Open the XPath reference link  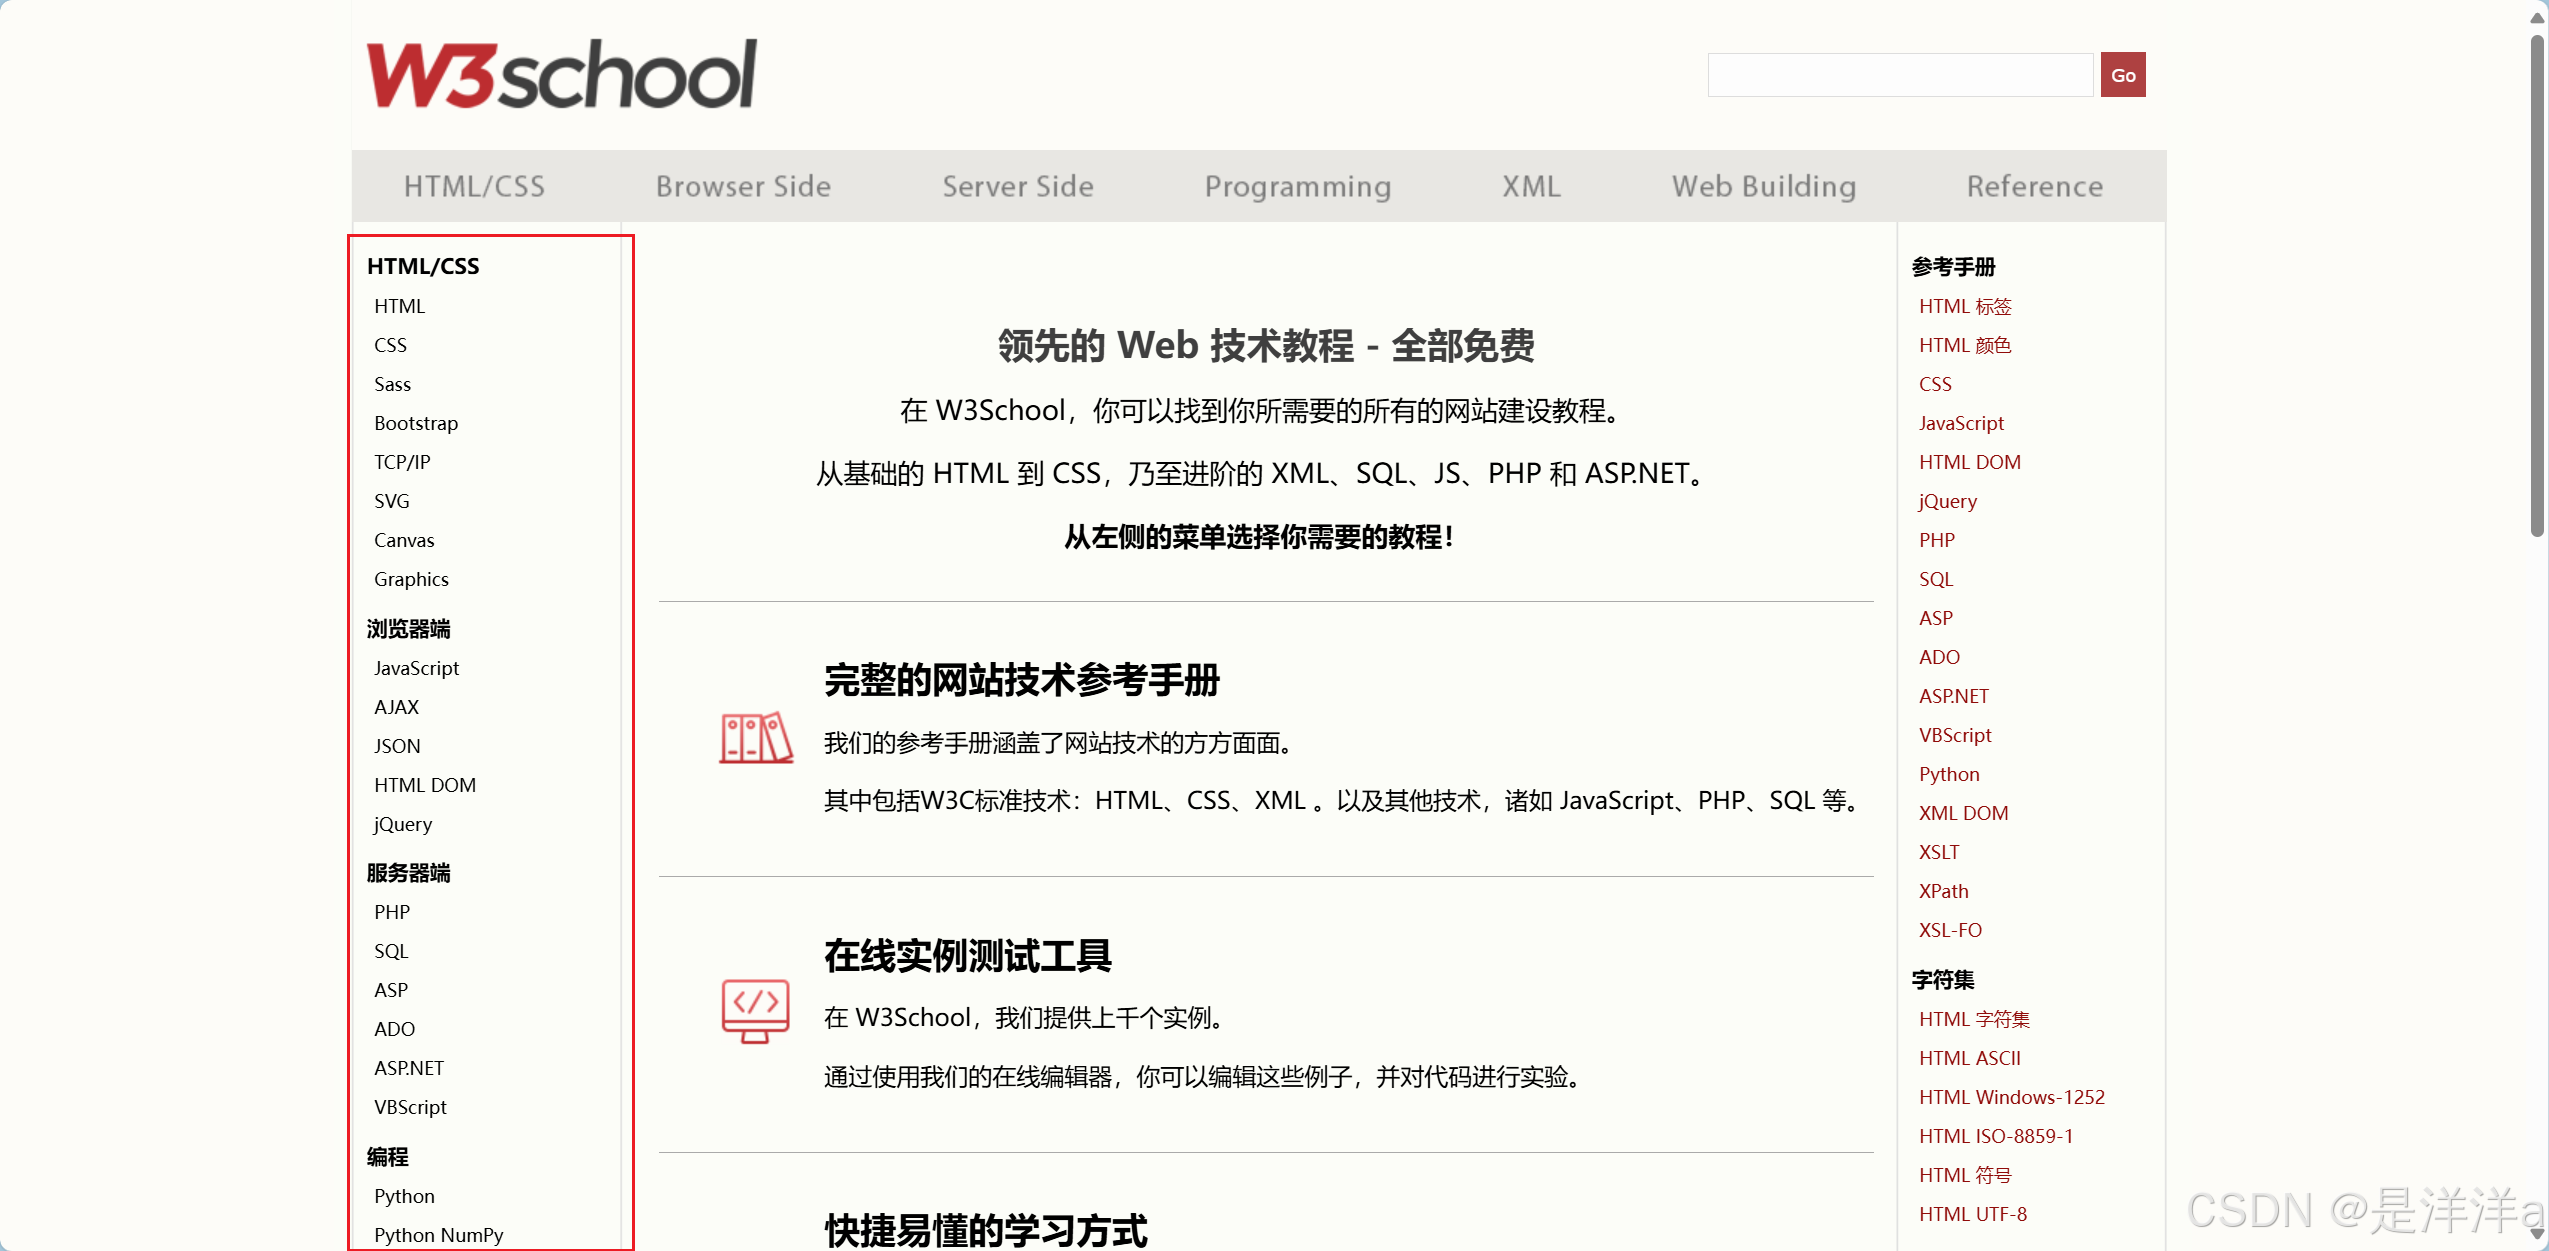pos(1943,891)
